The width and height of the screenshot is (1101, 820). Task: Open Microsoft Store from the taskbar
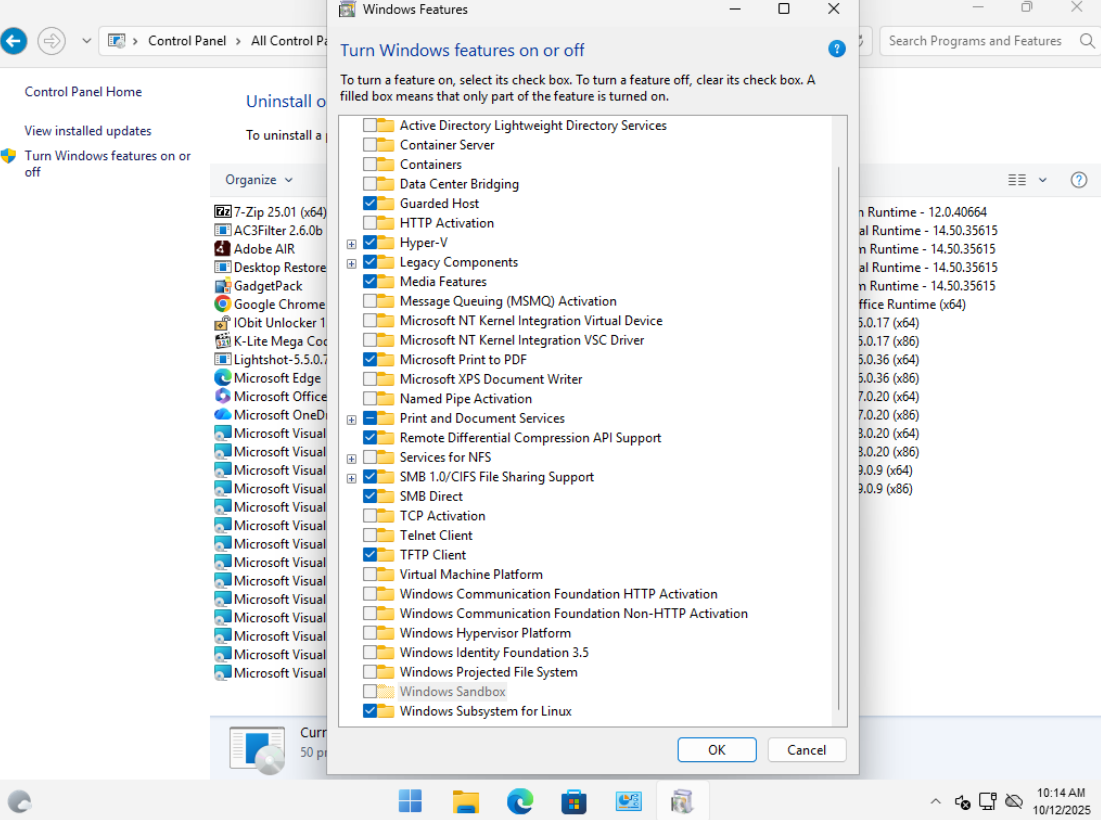pyautogui.click(x=574, y=801)
